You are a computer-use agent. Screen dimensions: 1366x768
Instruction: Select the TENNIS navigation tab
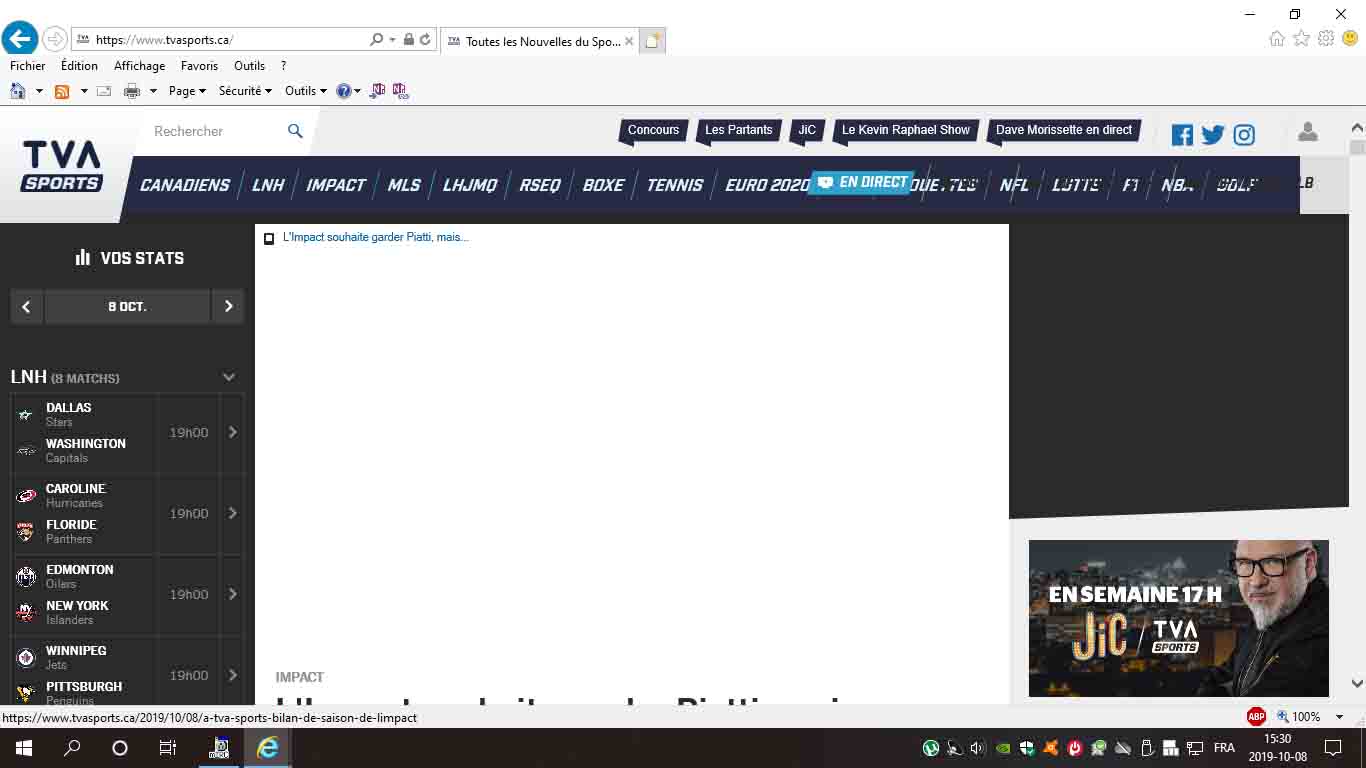pyautogui.click(x=675, y=185)
